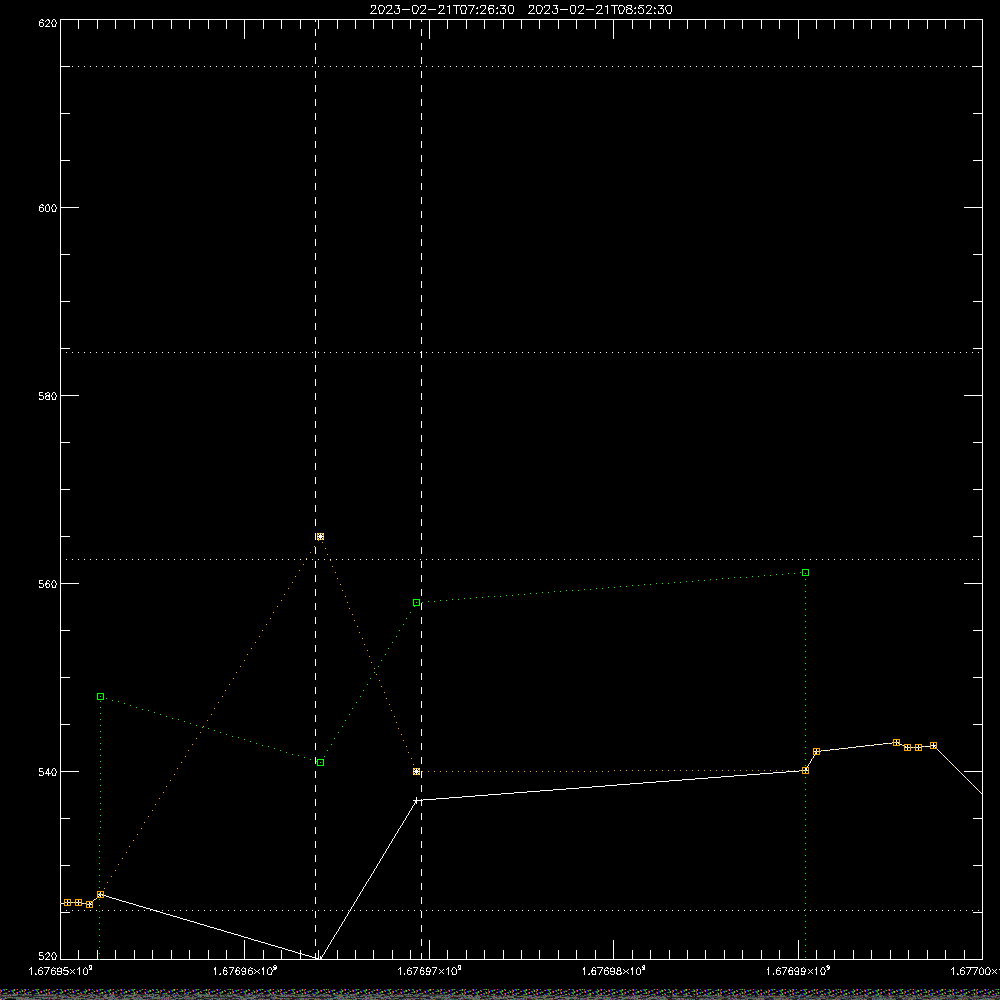Click the 1.67695×10⁹ x-axis label
Viewport: 1000px width, 1000px height.
[61, 971]
